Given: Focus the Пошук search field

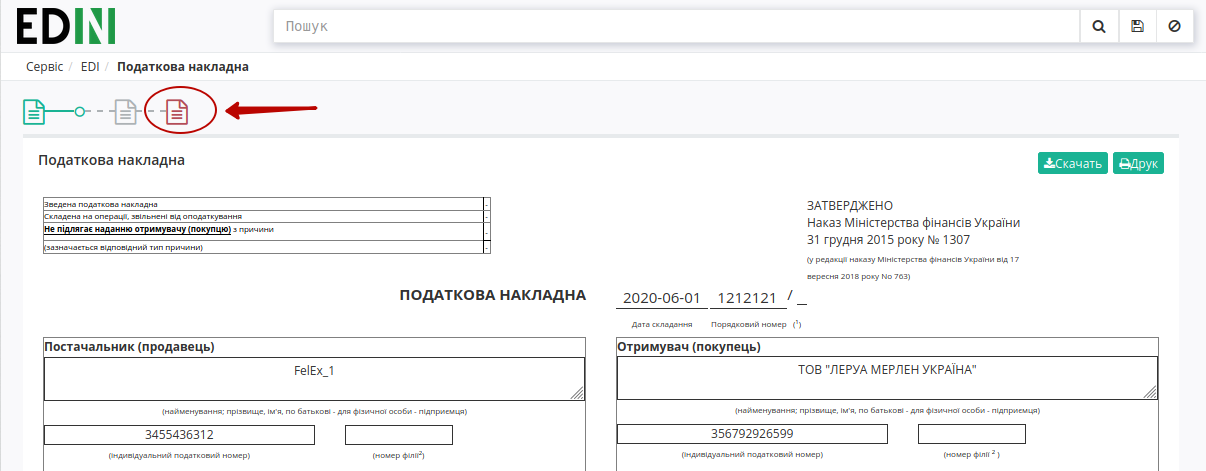Looking at the screenshot, I should [676, 27].
